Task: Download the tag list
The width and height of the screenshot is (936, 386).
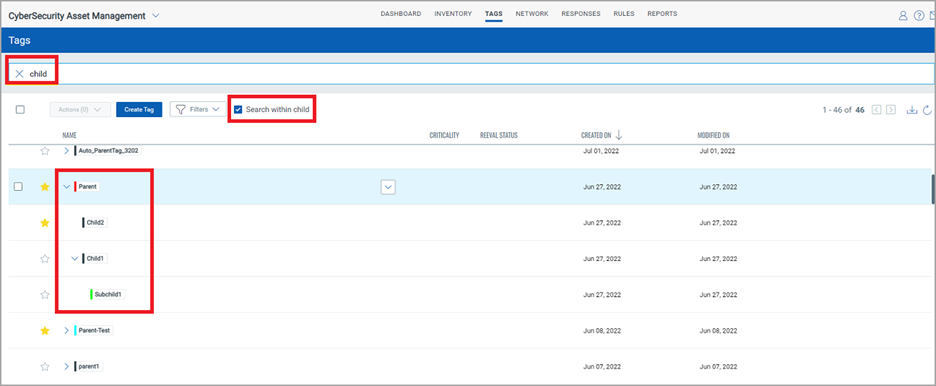Action: point(912,110)
